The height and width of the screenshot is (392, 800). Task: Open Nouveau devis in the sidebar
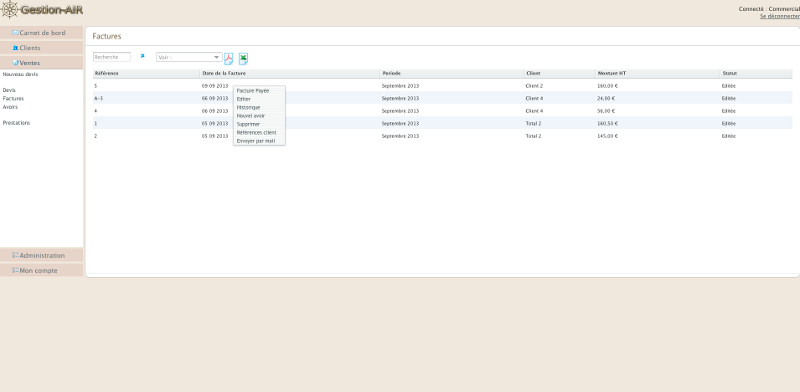point(20,74)
